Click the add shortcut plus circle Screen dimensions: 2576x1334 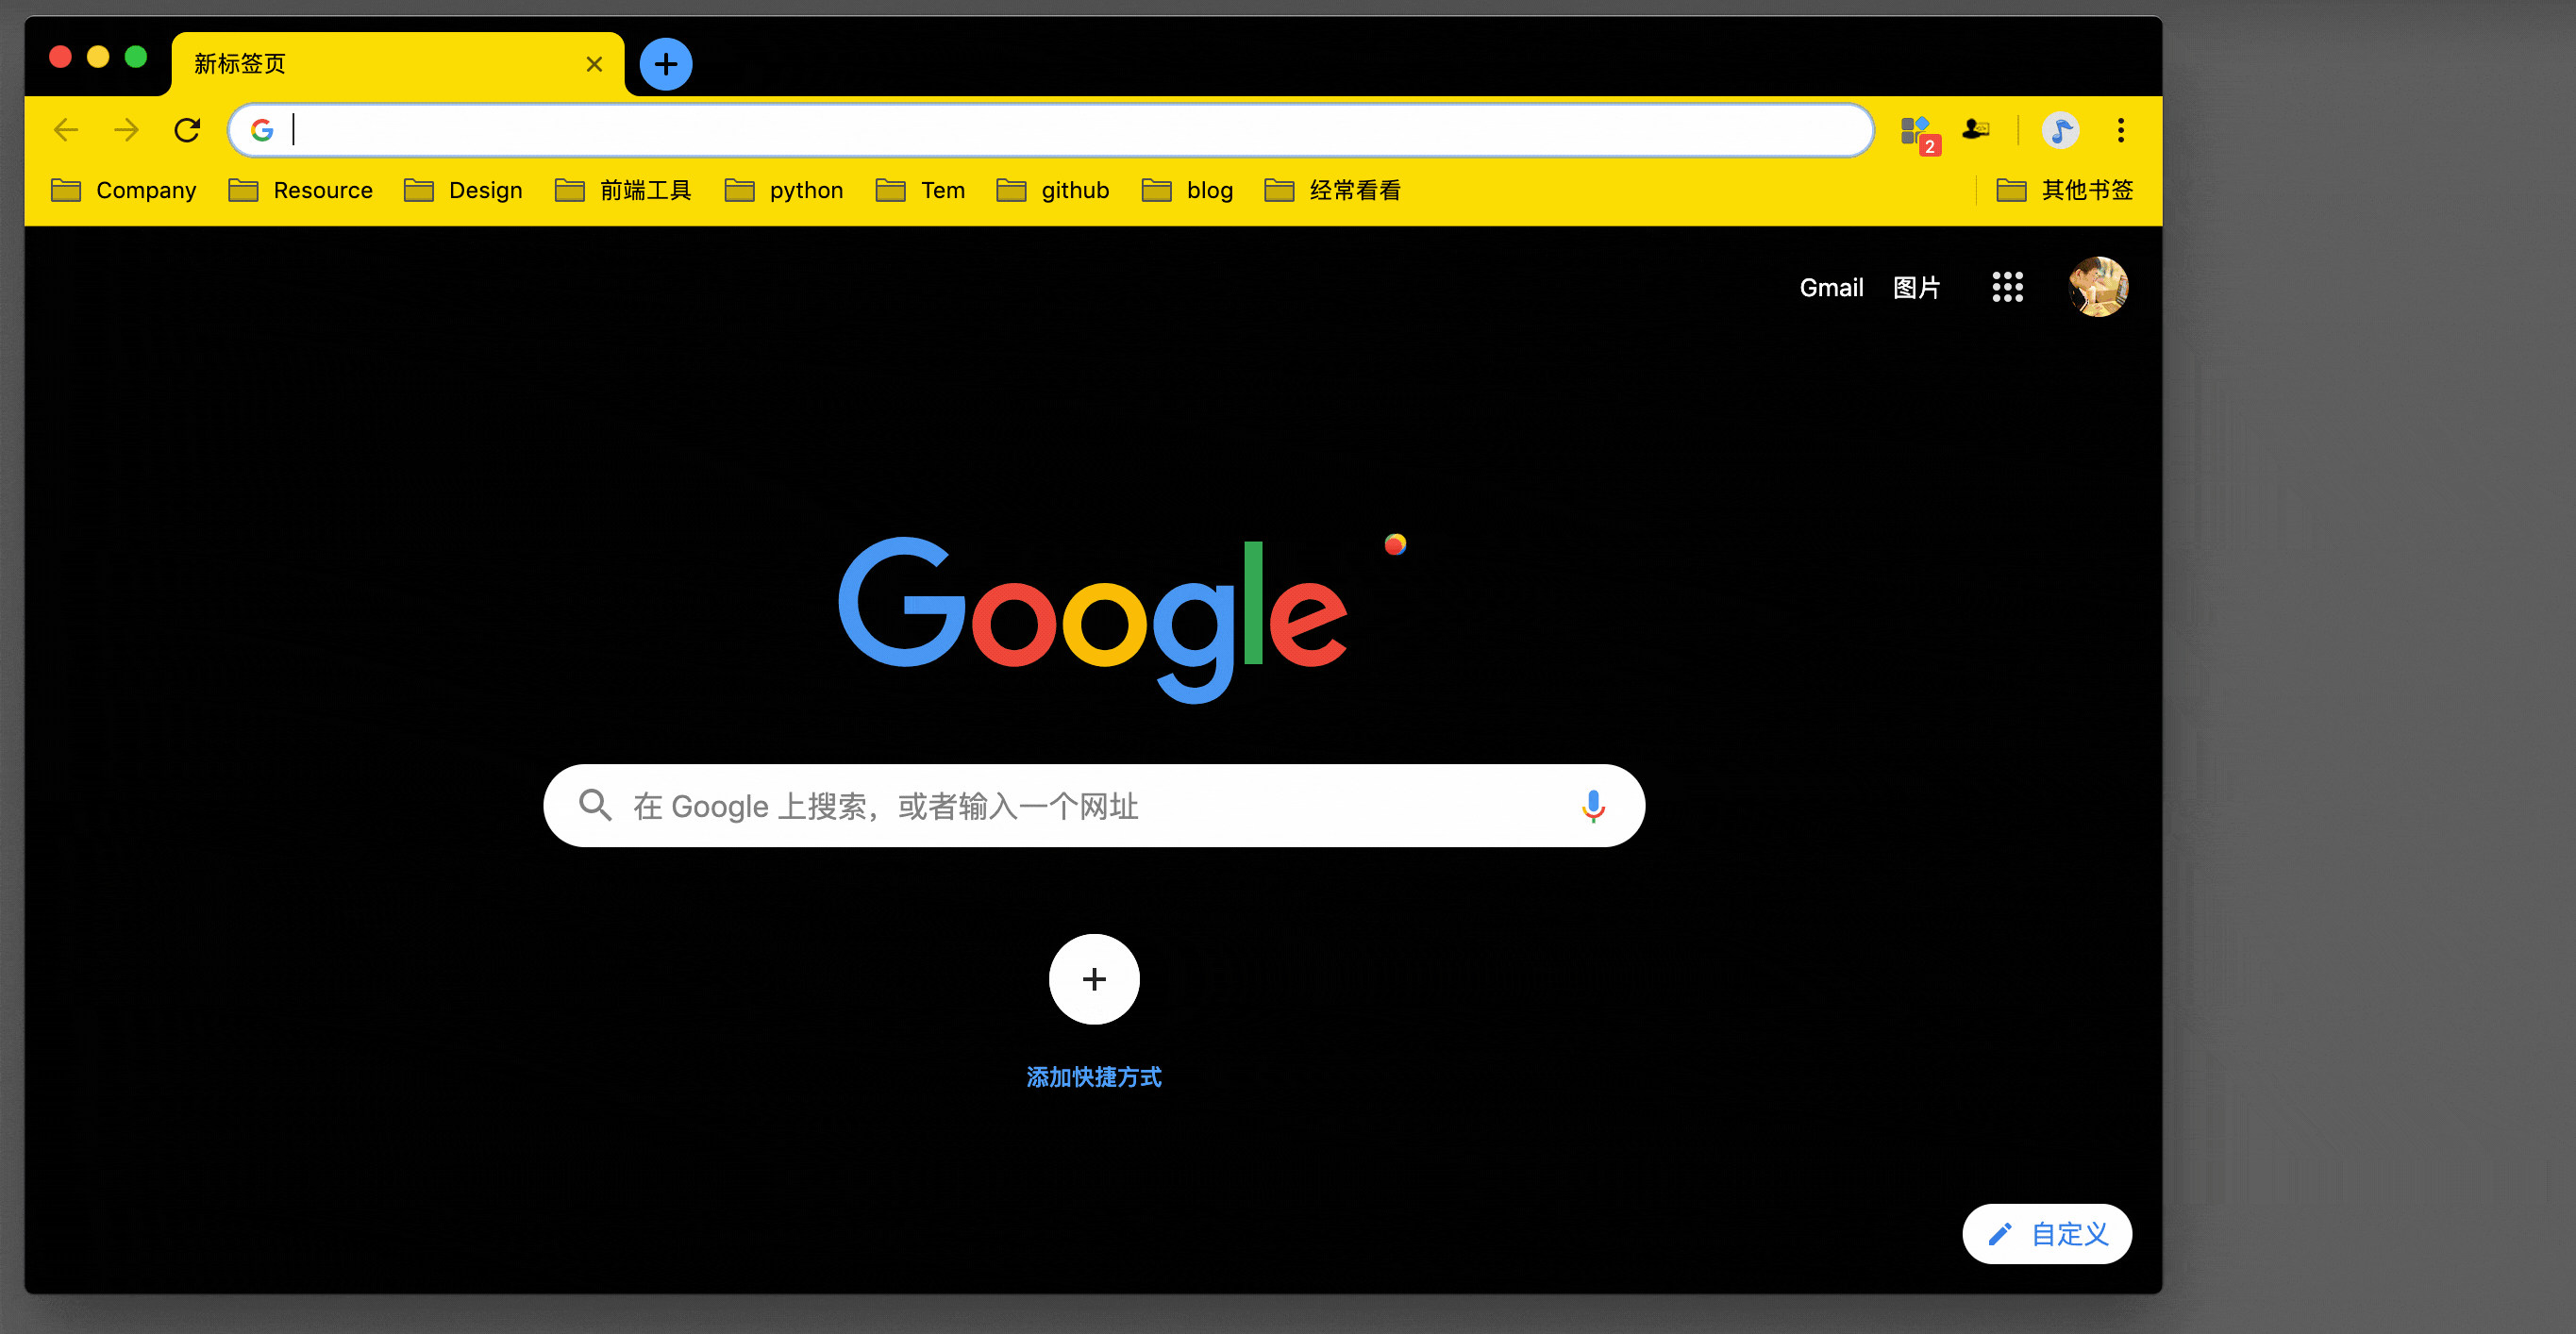(x=1093, y=979)
